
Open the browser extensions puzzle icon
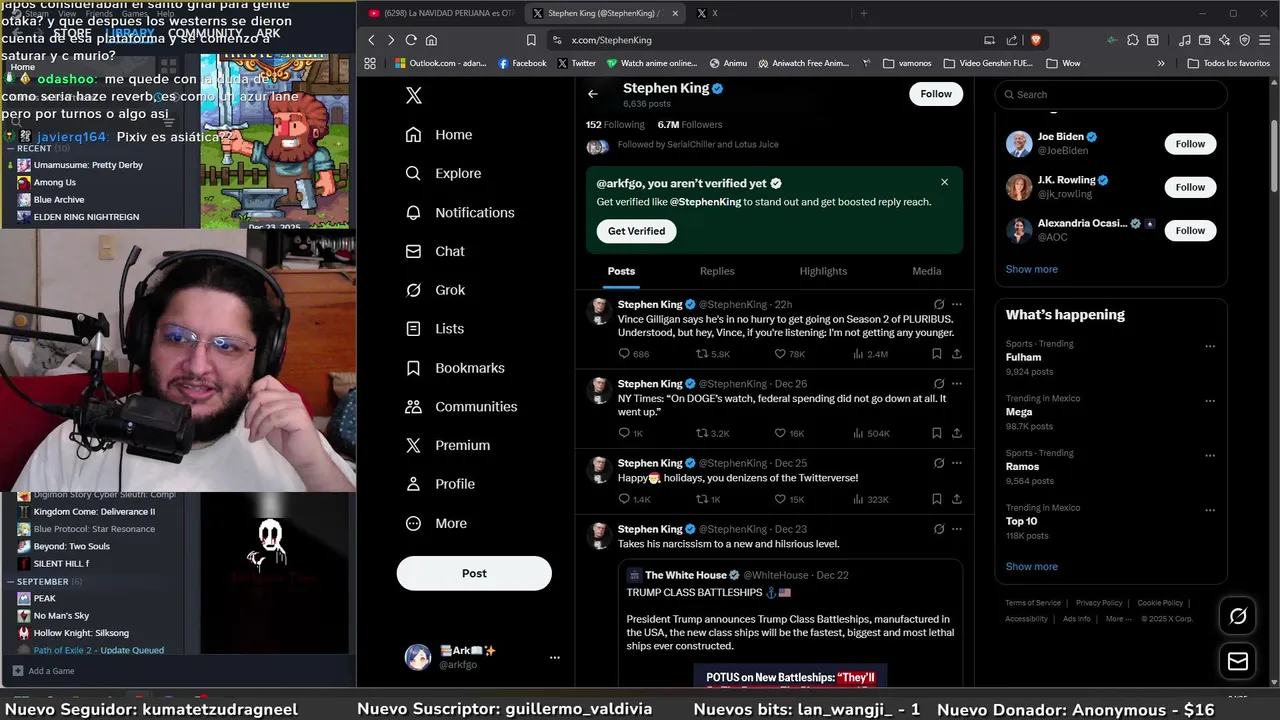tap(1133, 40)
